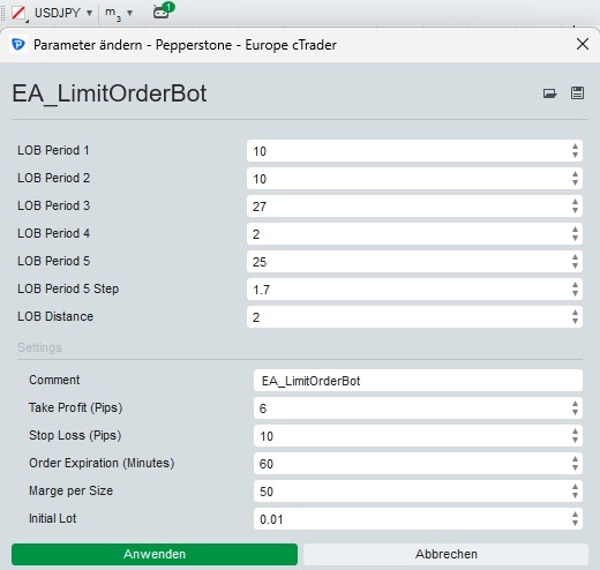Click the 'Order Expiration (Minutes)' label
Viewport: 600px width, 570px height.
point(102,463)
